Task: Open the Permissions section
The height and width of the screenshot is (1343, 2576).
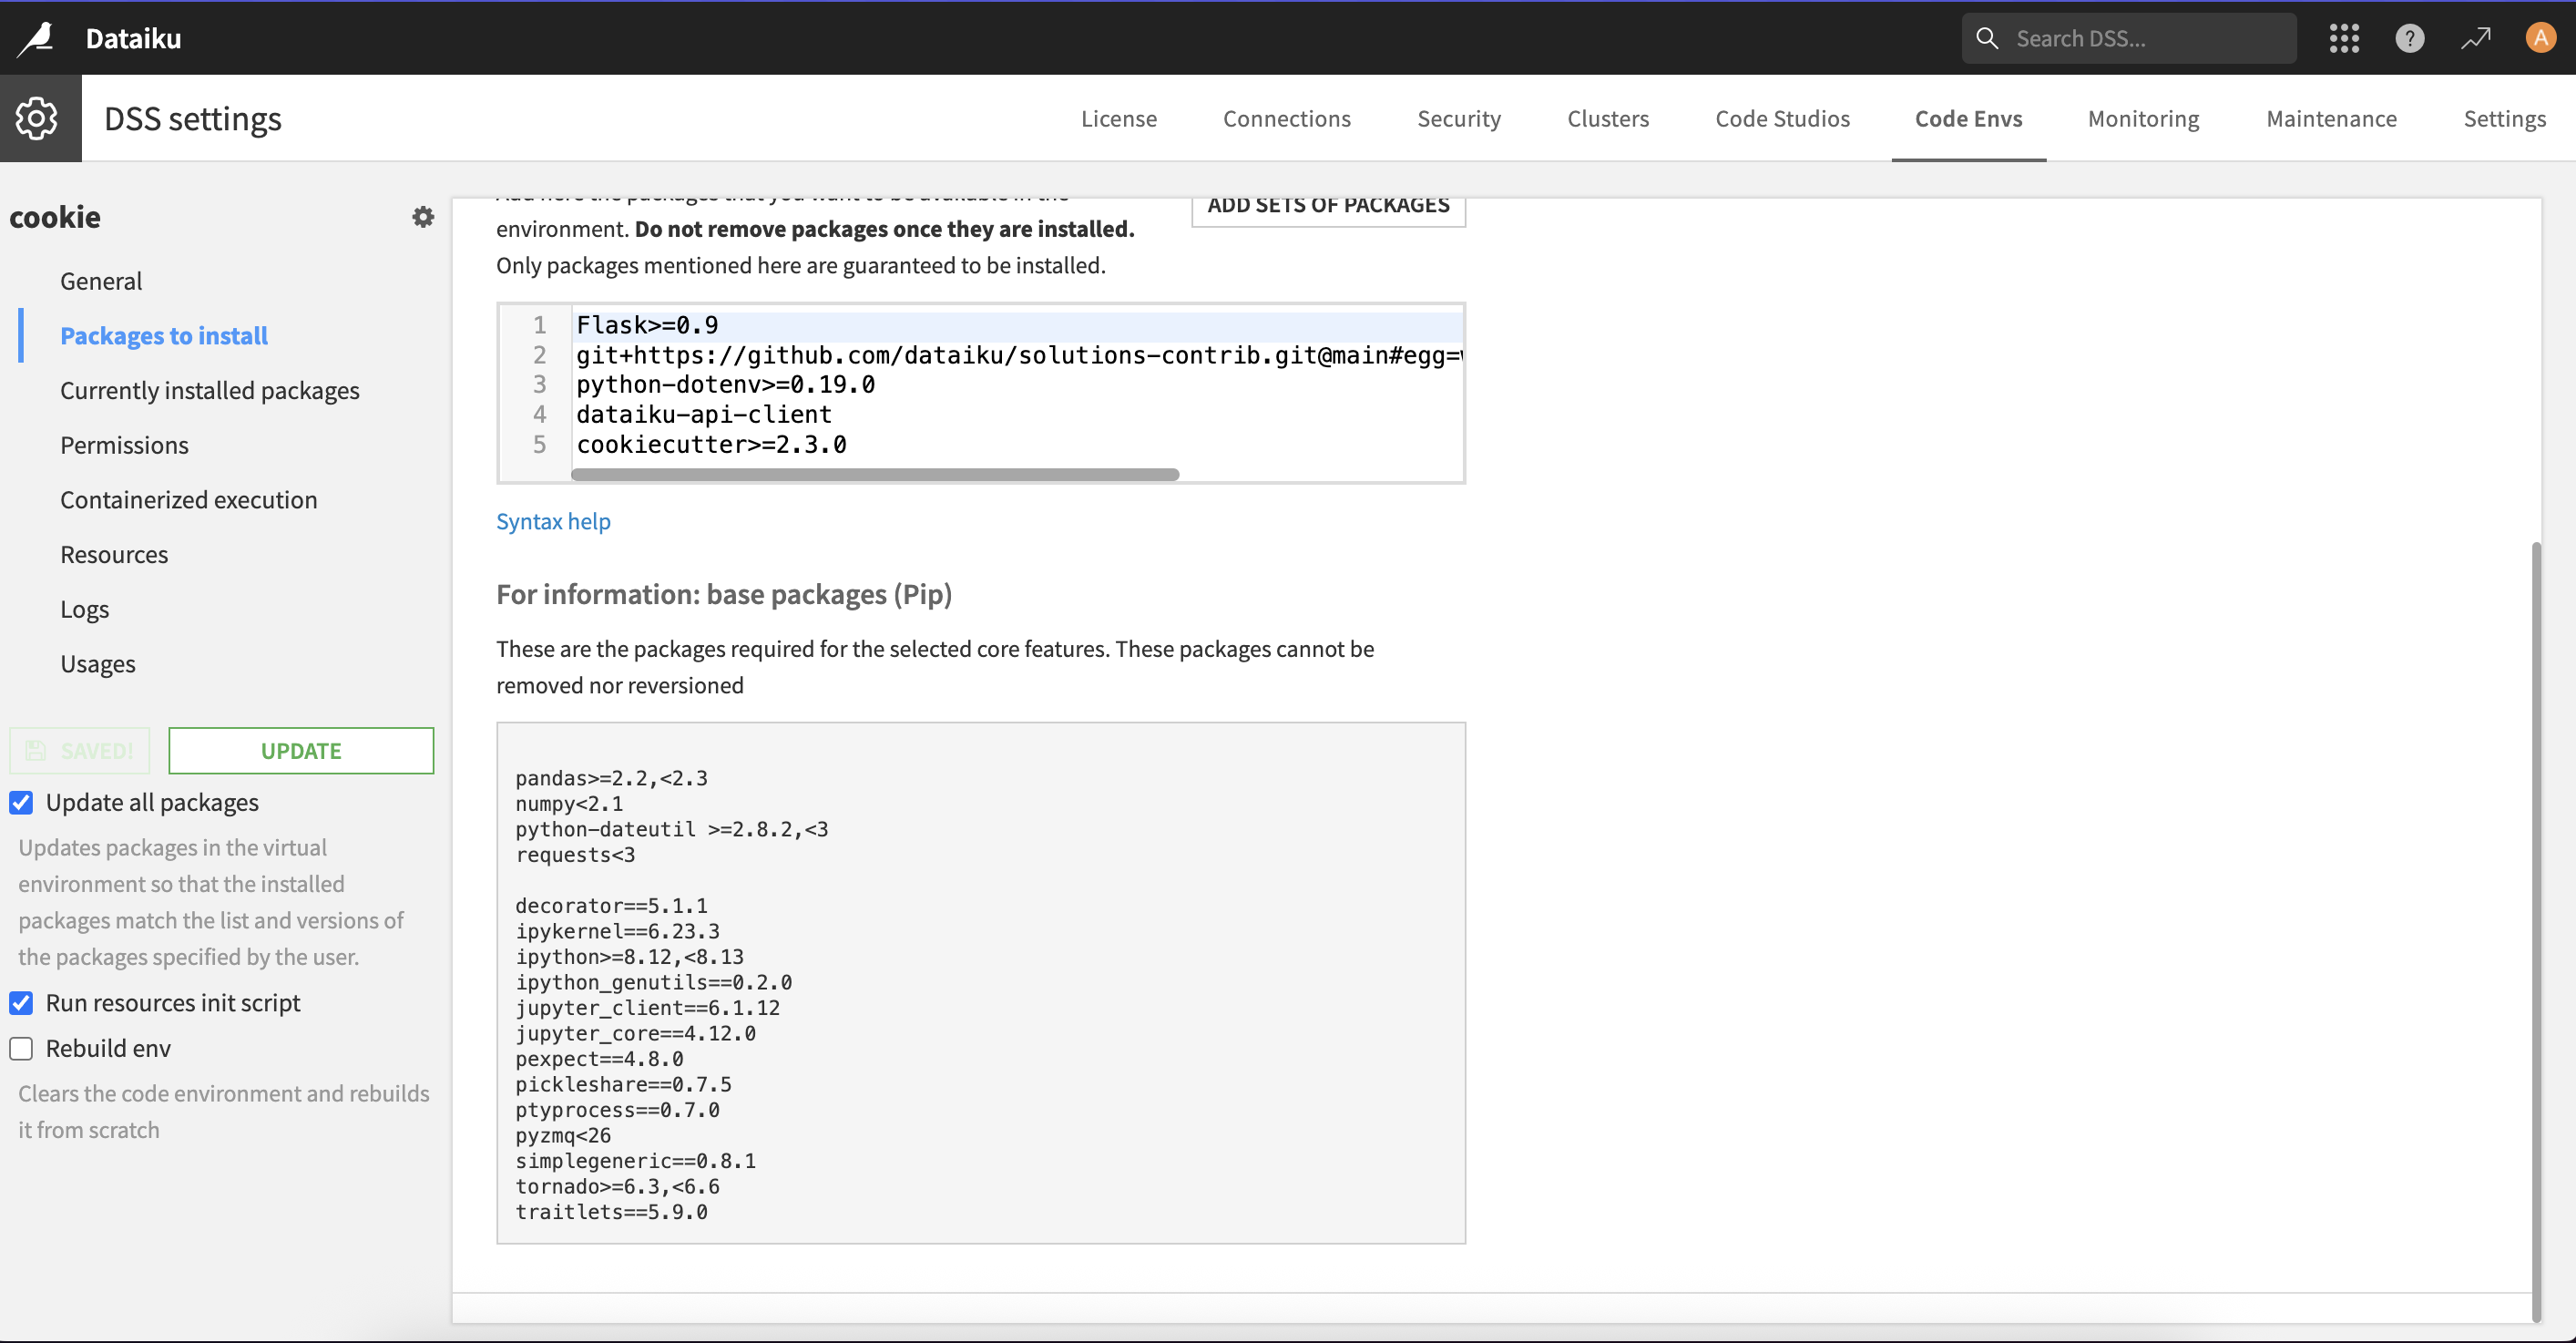Action: coord(124,445)
